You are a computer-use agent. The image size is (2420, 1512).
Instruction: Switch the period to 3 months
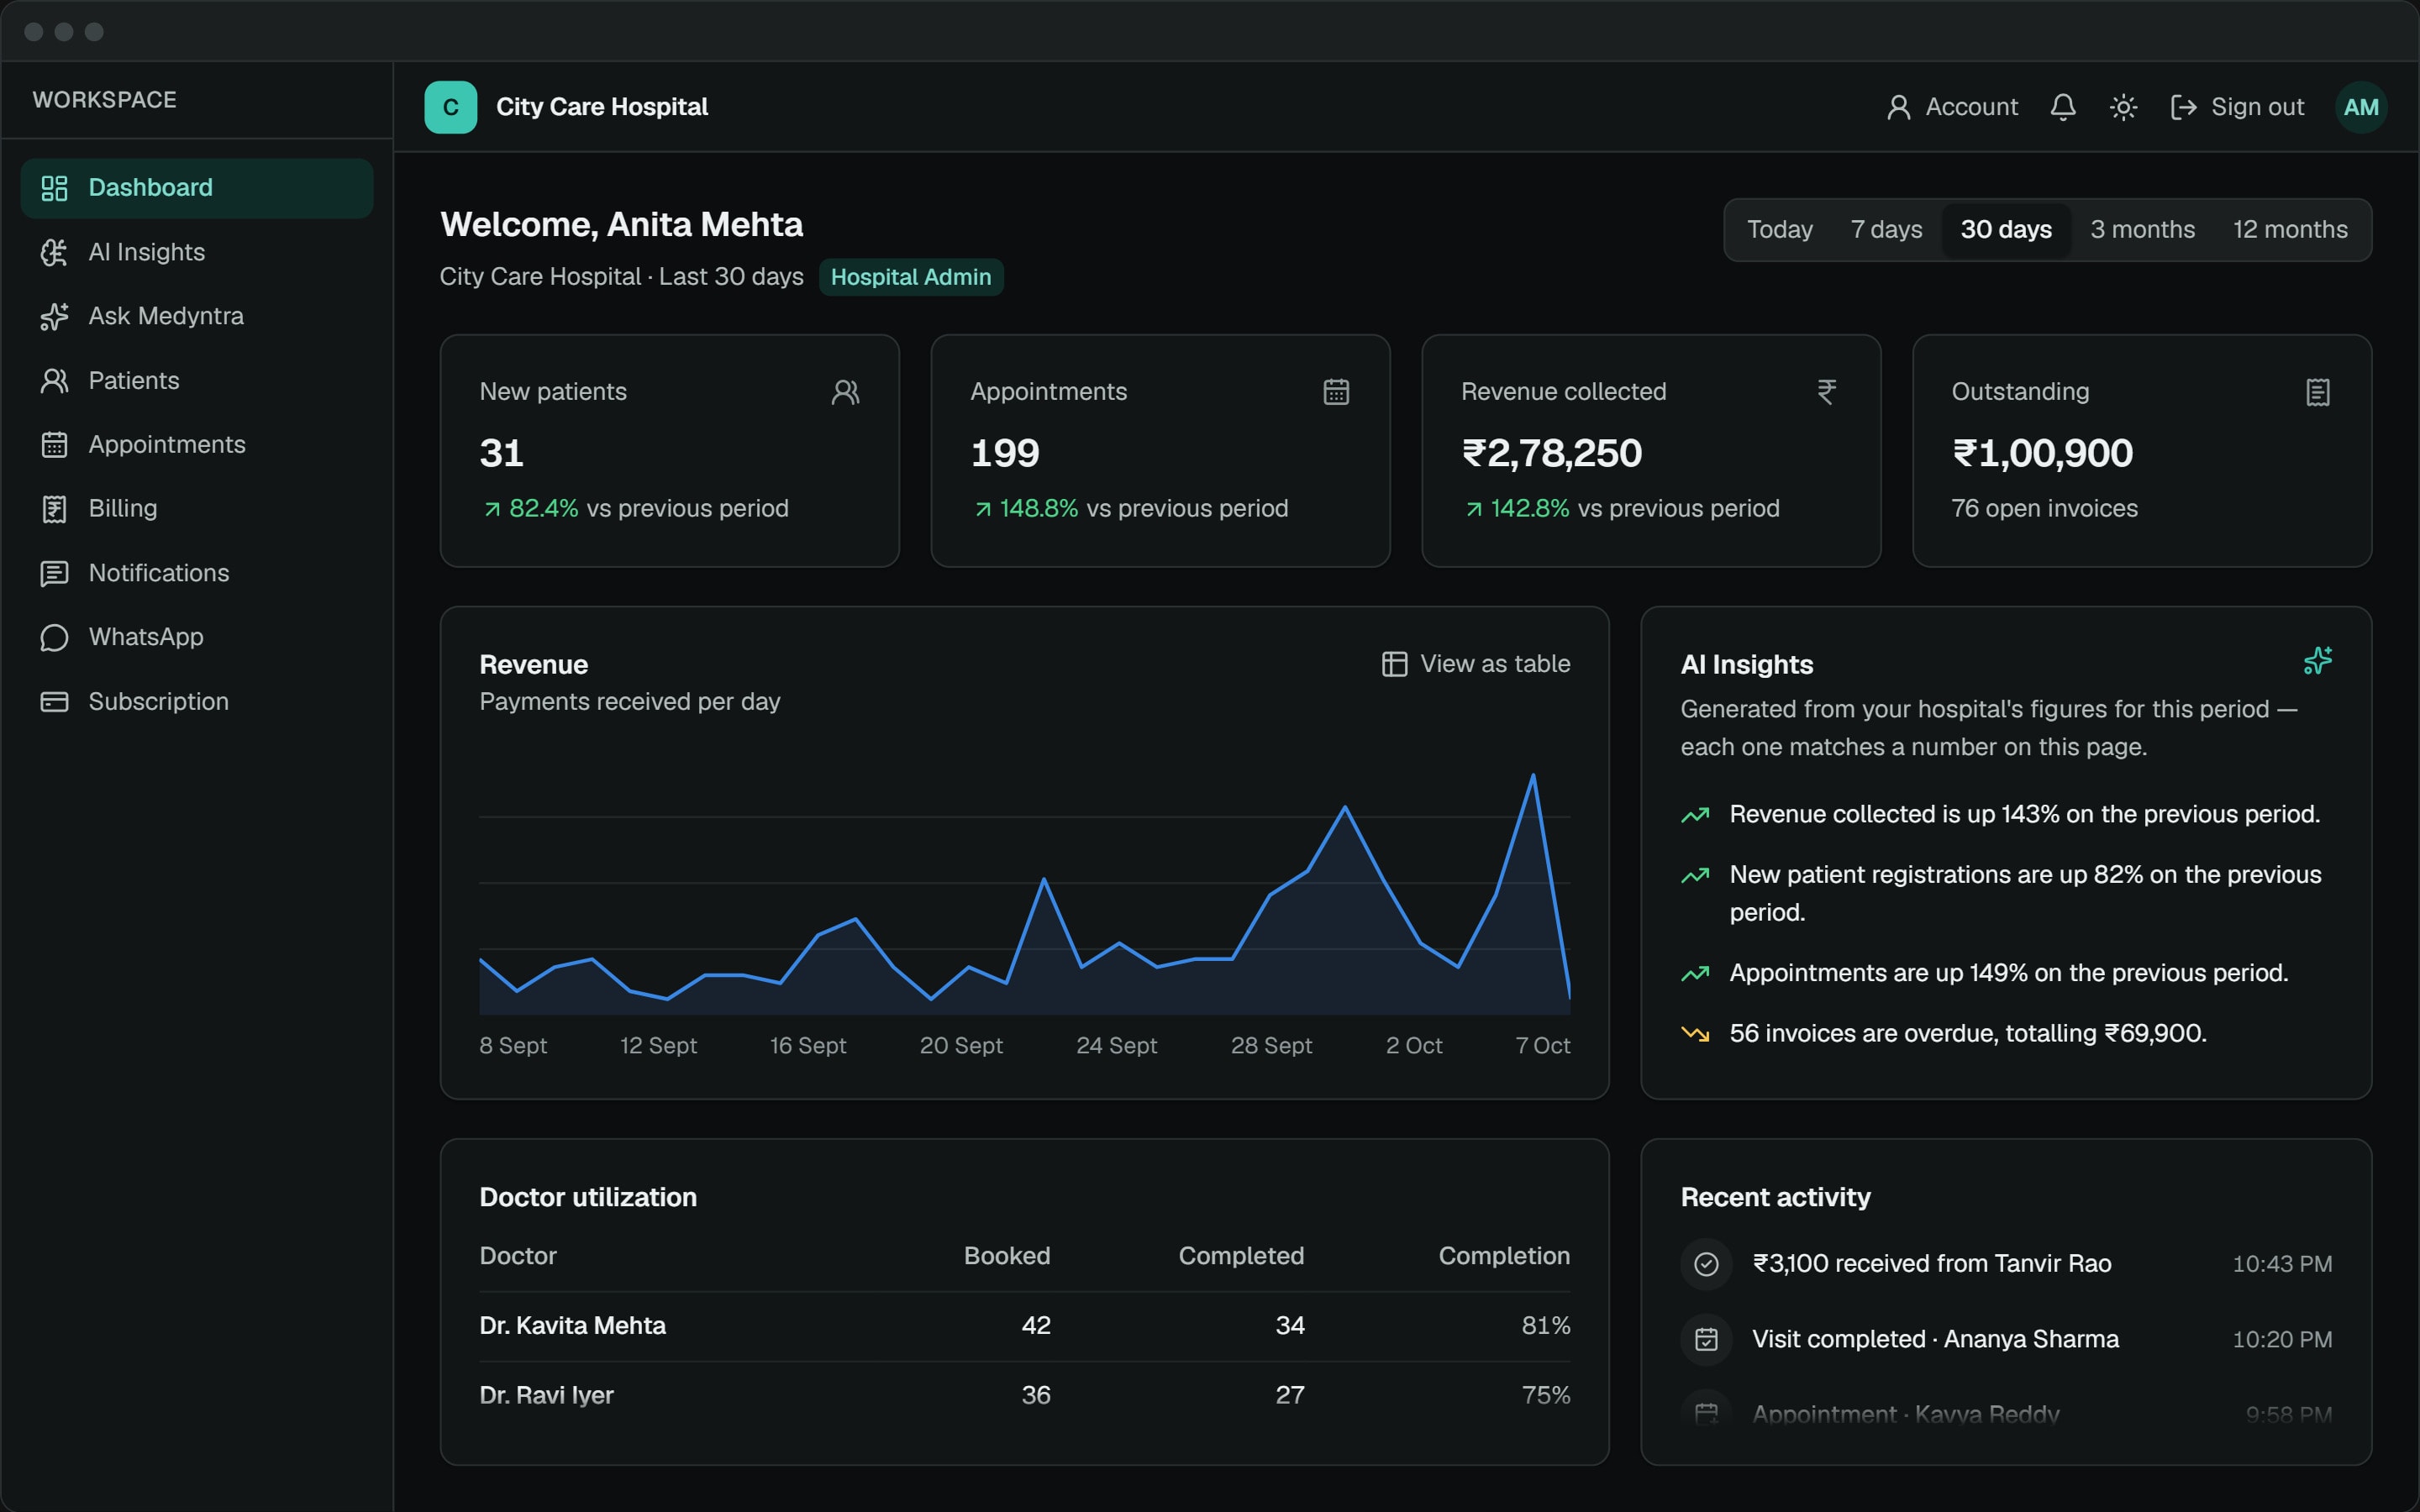coord(2142,230)
